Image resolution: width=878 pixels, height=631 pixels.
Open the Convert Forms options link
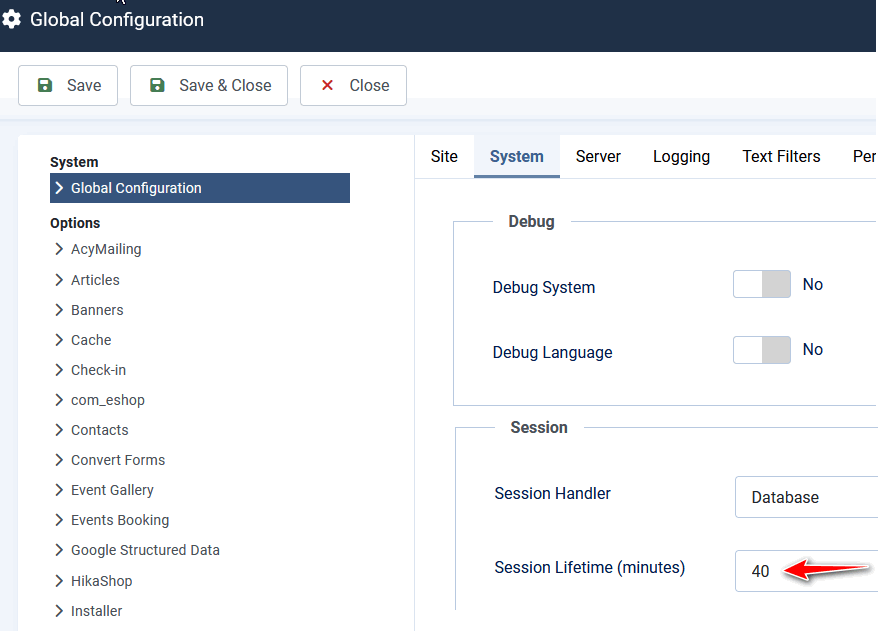coord(118,460)
